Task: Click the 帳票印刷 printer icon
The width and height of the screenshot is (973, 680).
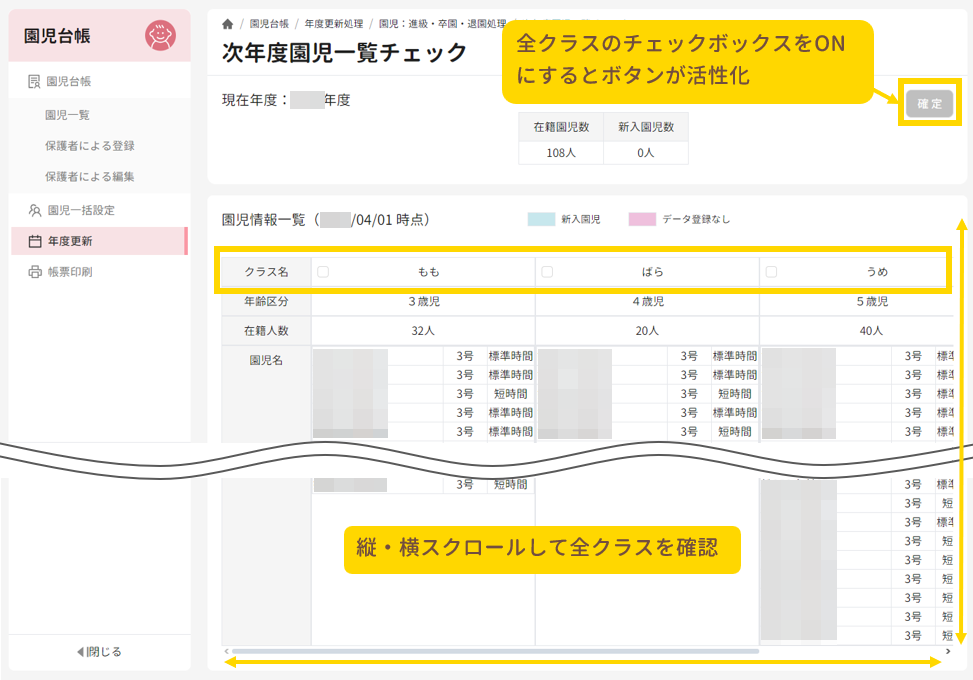Action: pos(34,272)
